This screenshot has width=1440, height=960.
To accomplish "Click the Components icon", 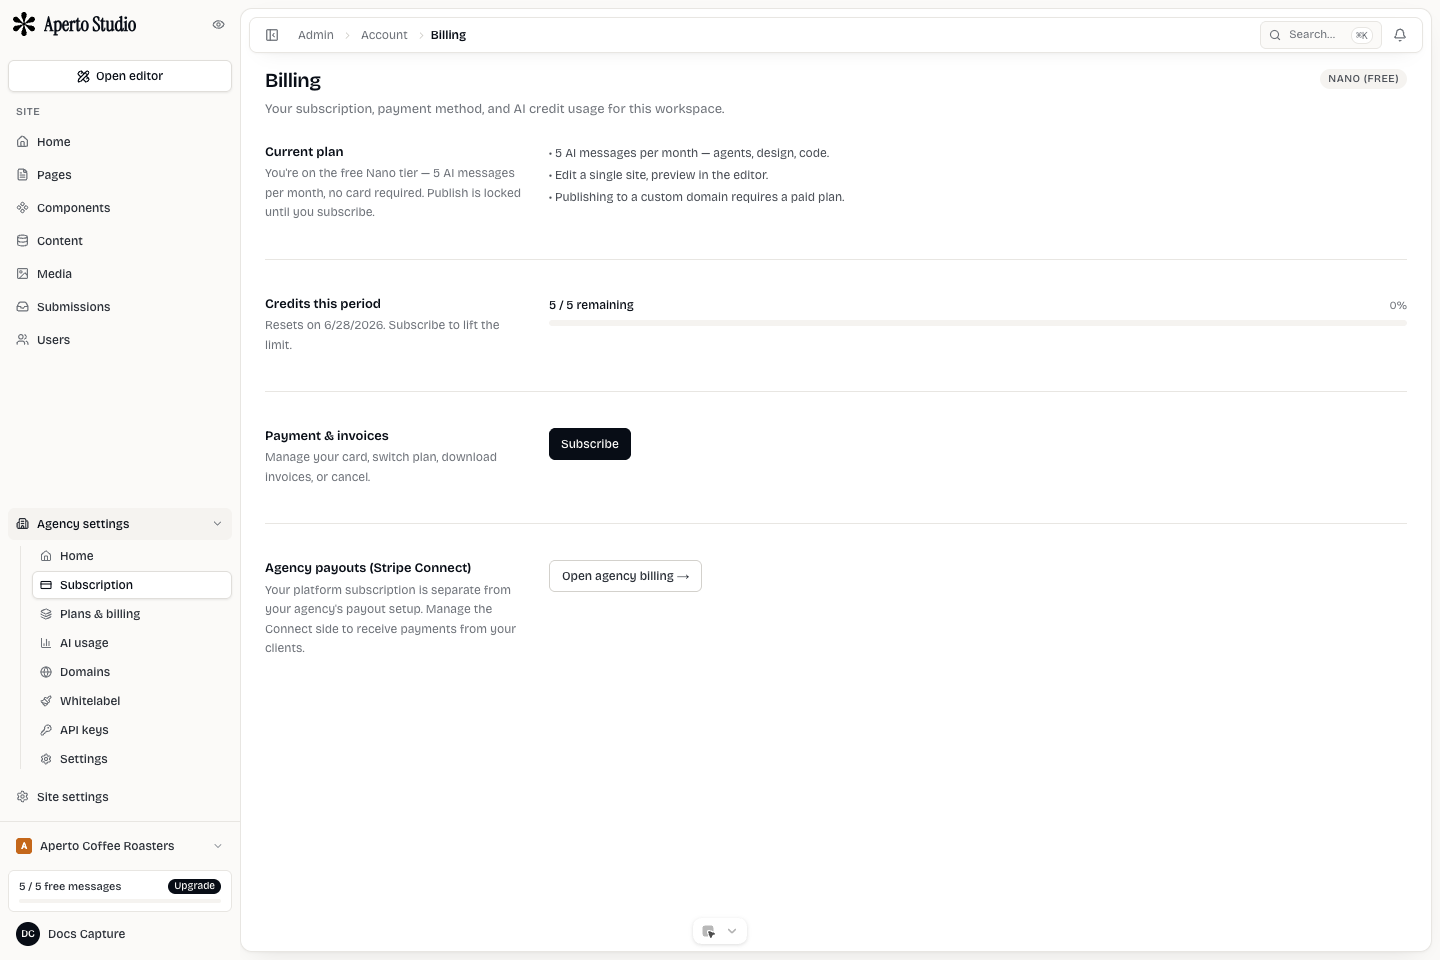I will click(23, 208).
